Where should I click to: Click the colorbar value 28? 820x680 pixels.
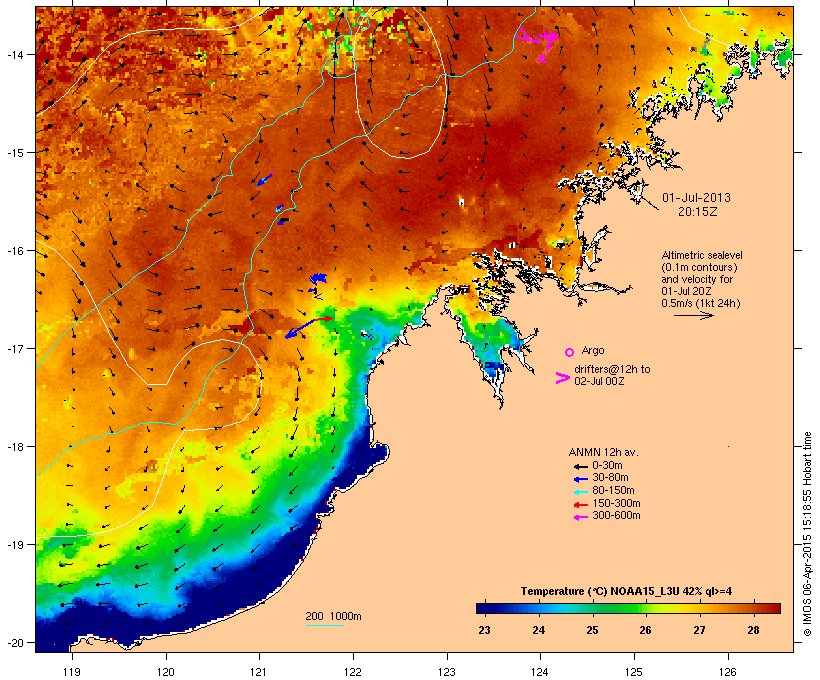753,630
